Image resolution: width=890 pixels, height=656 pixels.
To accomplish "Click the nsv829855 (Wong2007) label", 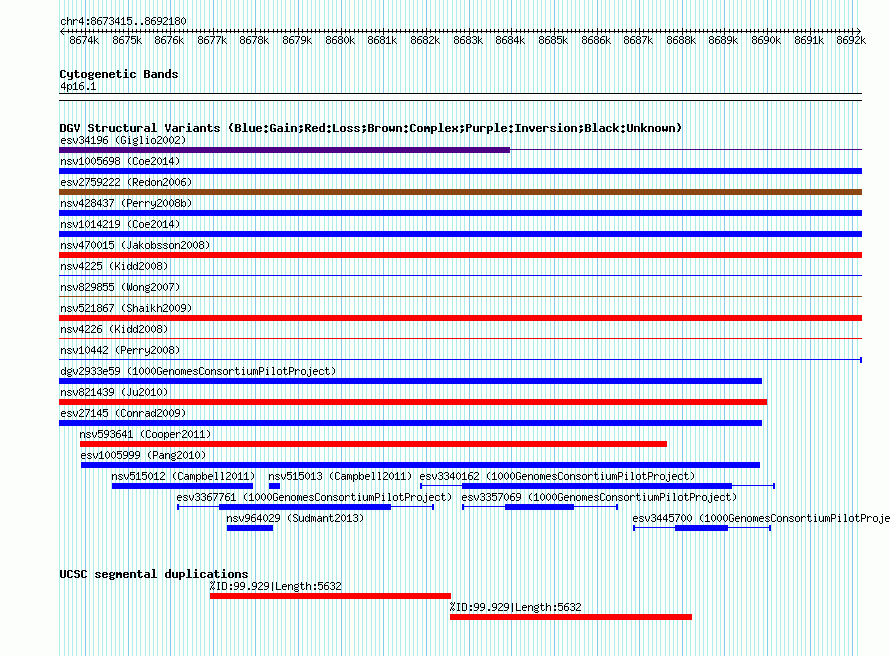I will [x=120, y=287].
